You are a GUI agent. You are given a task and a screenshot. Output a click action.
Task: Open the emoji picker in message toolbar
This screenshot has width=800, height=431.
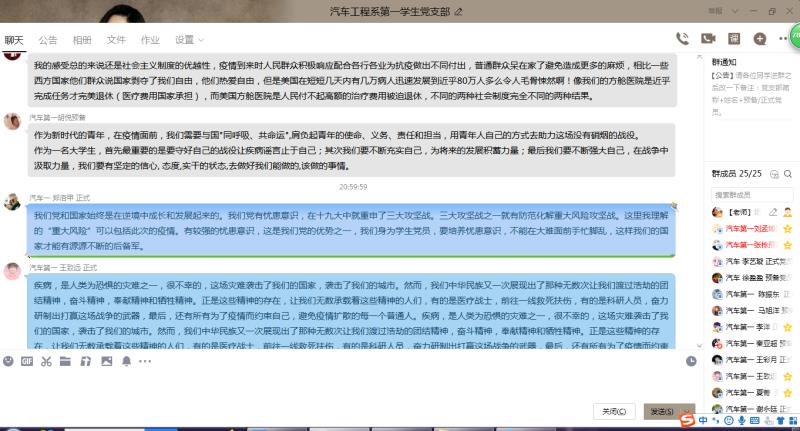click(8, 360)
